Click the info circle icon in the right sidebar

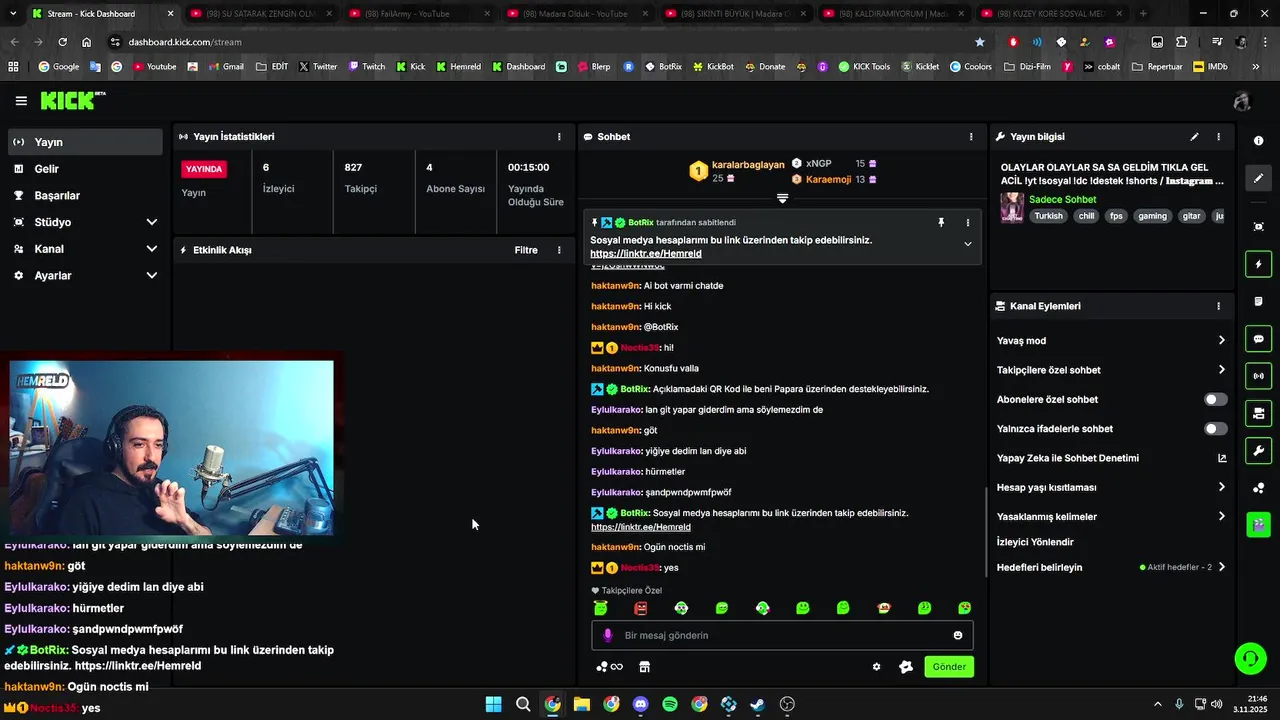1258,141
